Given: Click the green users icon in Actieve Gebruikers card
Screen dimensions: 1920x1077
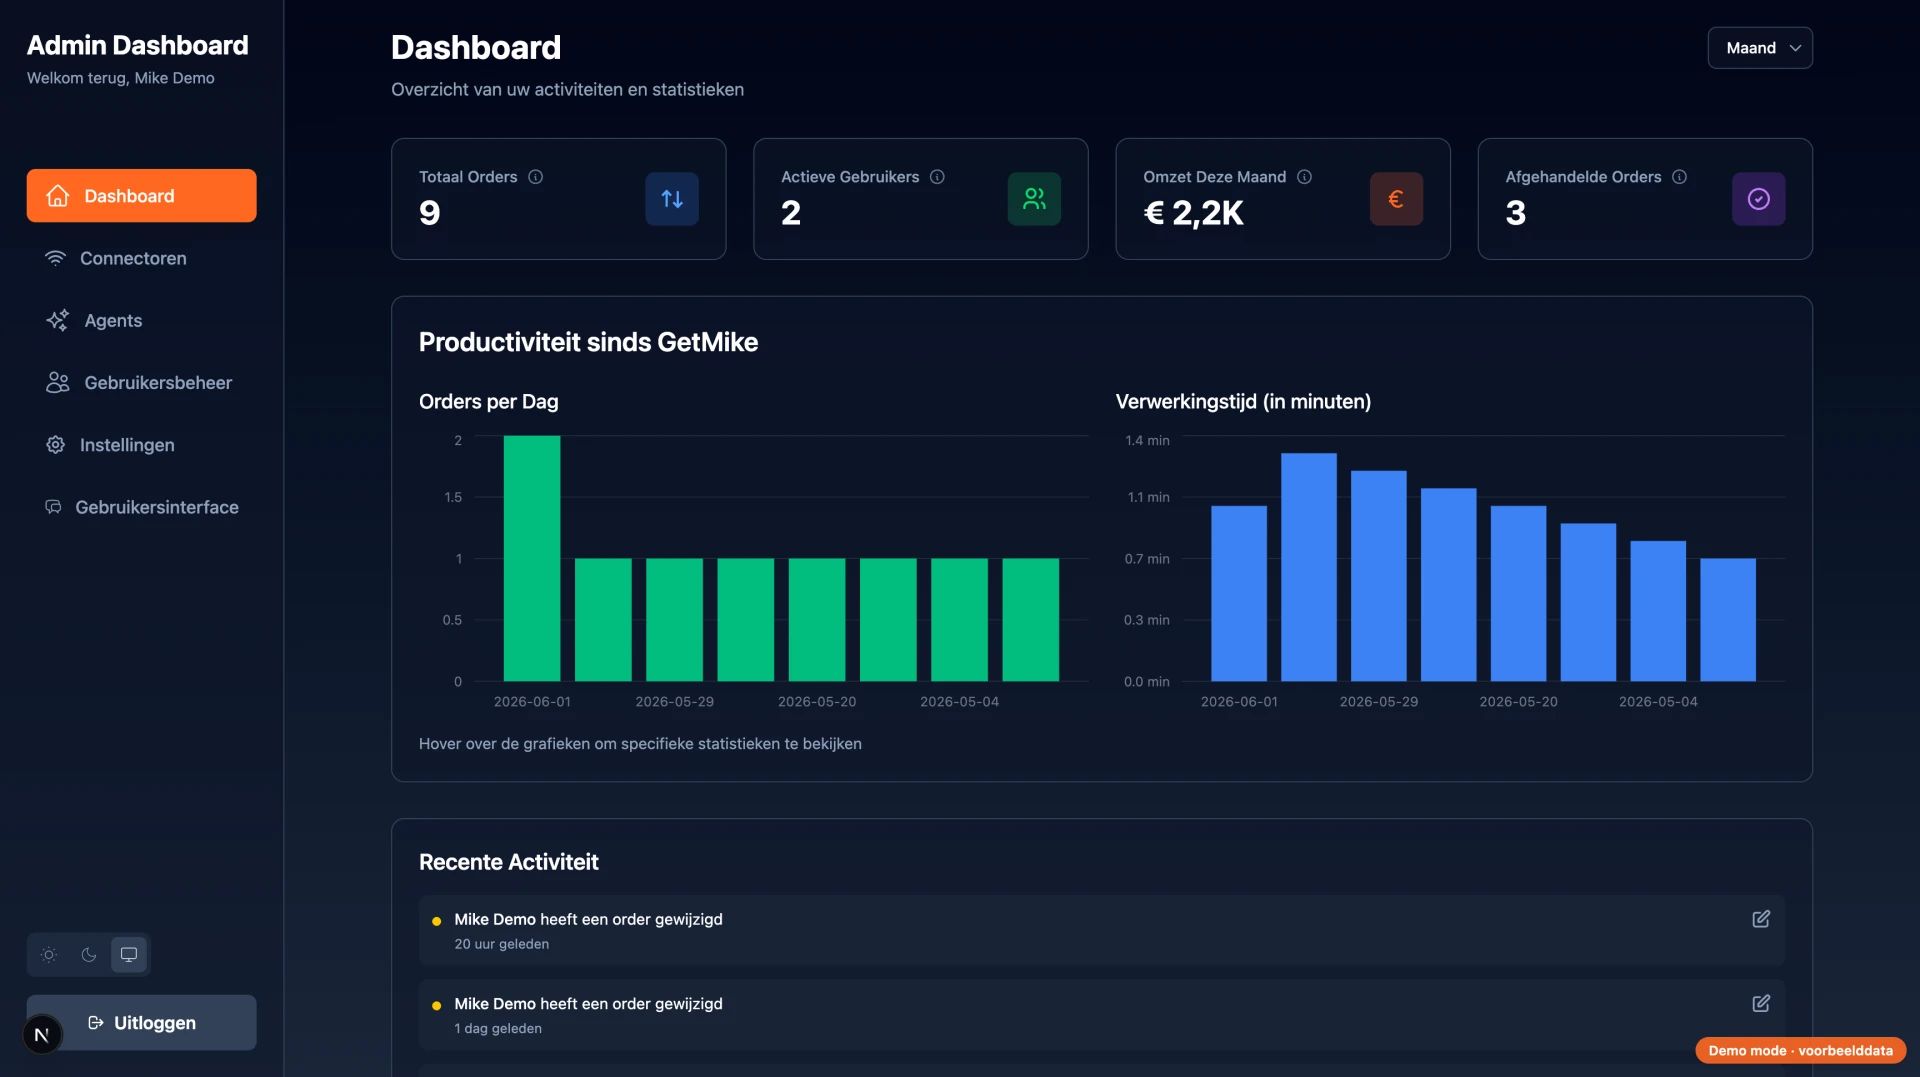Looking at the screenshot, I should pos(1034,199).
